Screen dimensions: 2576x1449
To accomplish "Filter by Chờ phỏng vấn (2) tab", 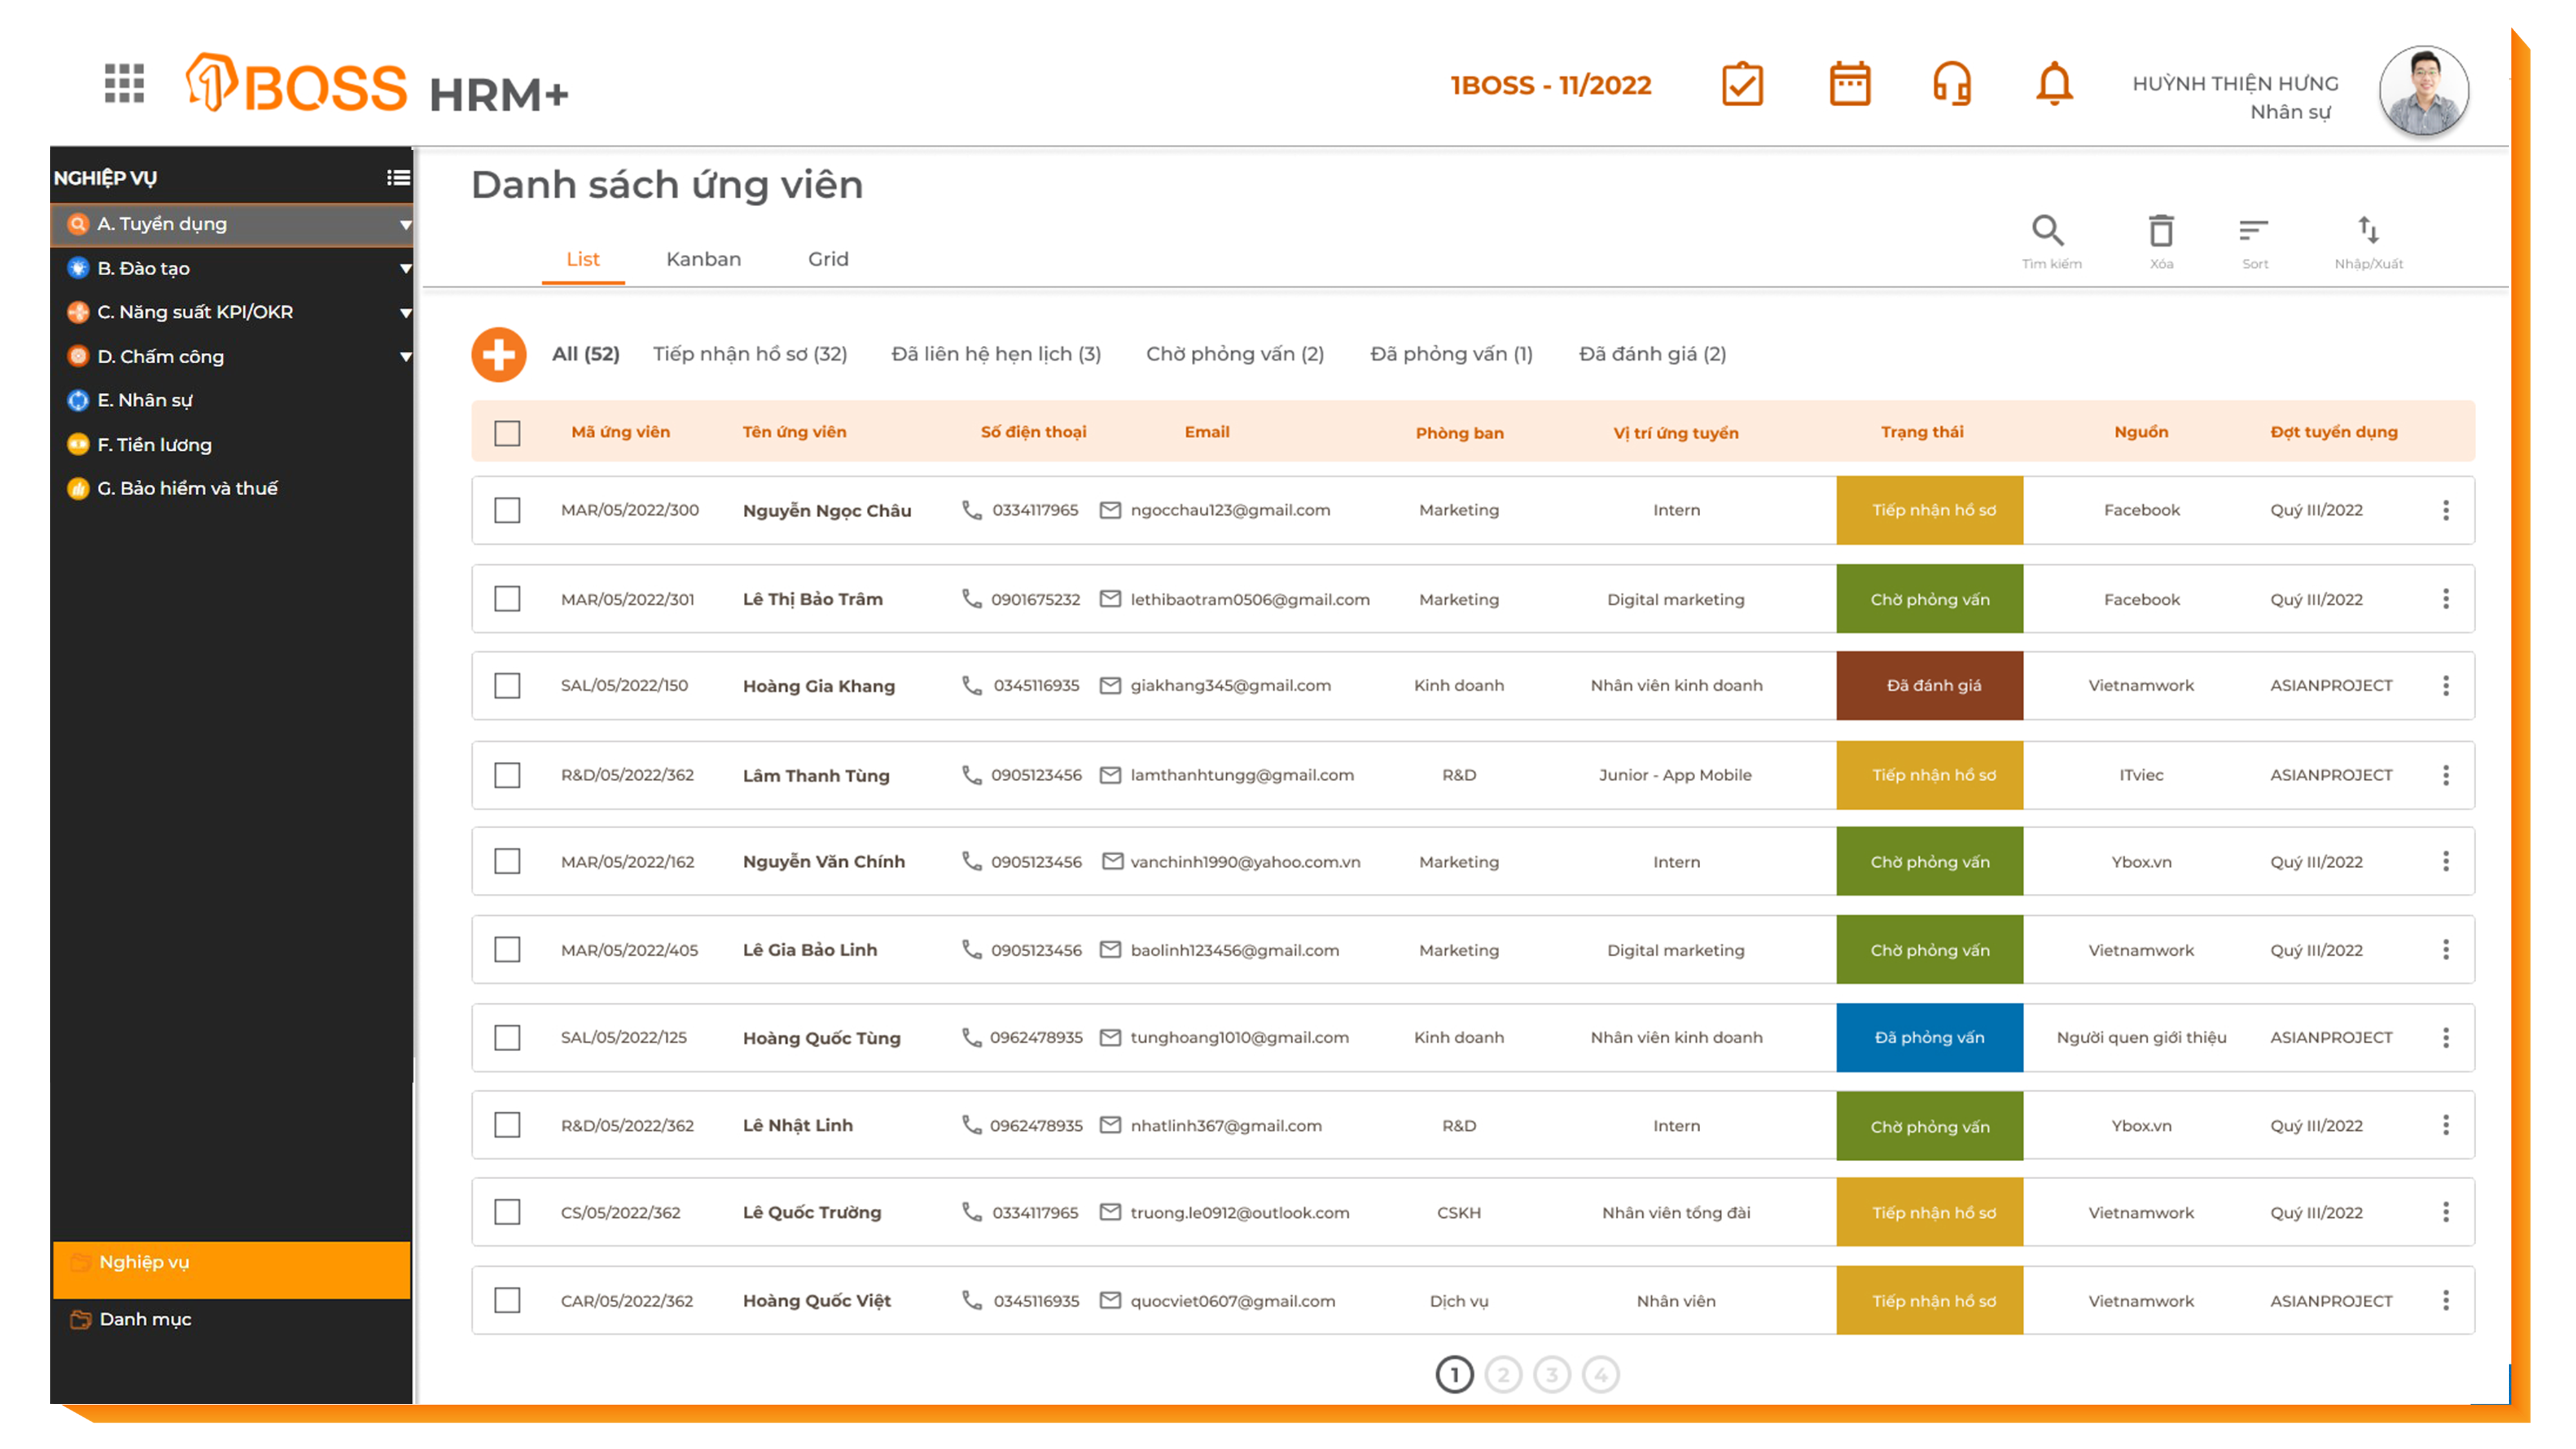I will 1234,354.
